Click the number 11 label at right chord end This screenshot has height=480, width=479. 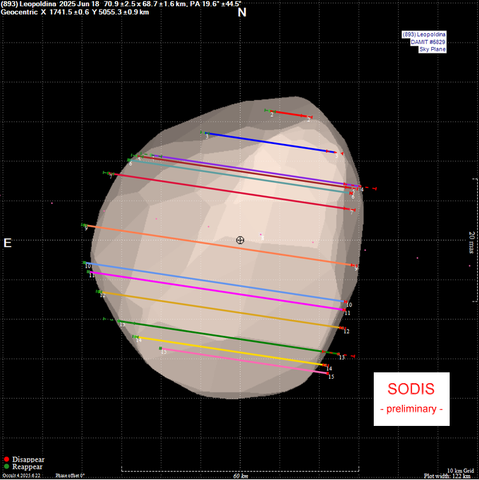tap(347, 313)
